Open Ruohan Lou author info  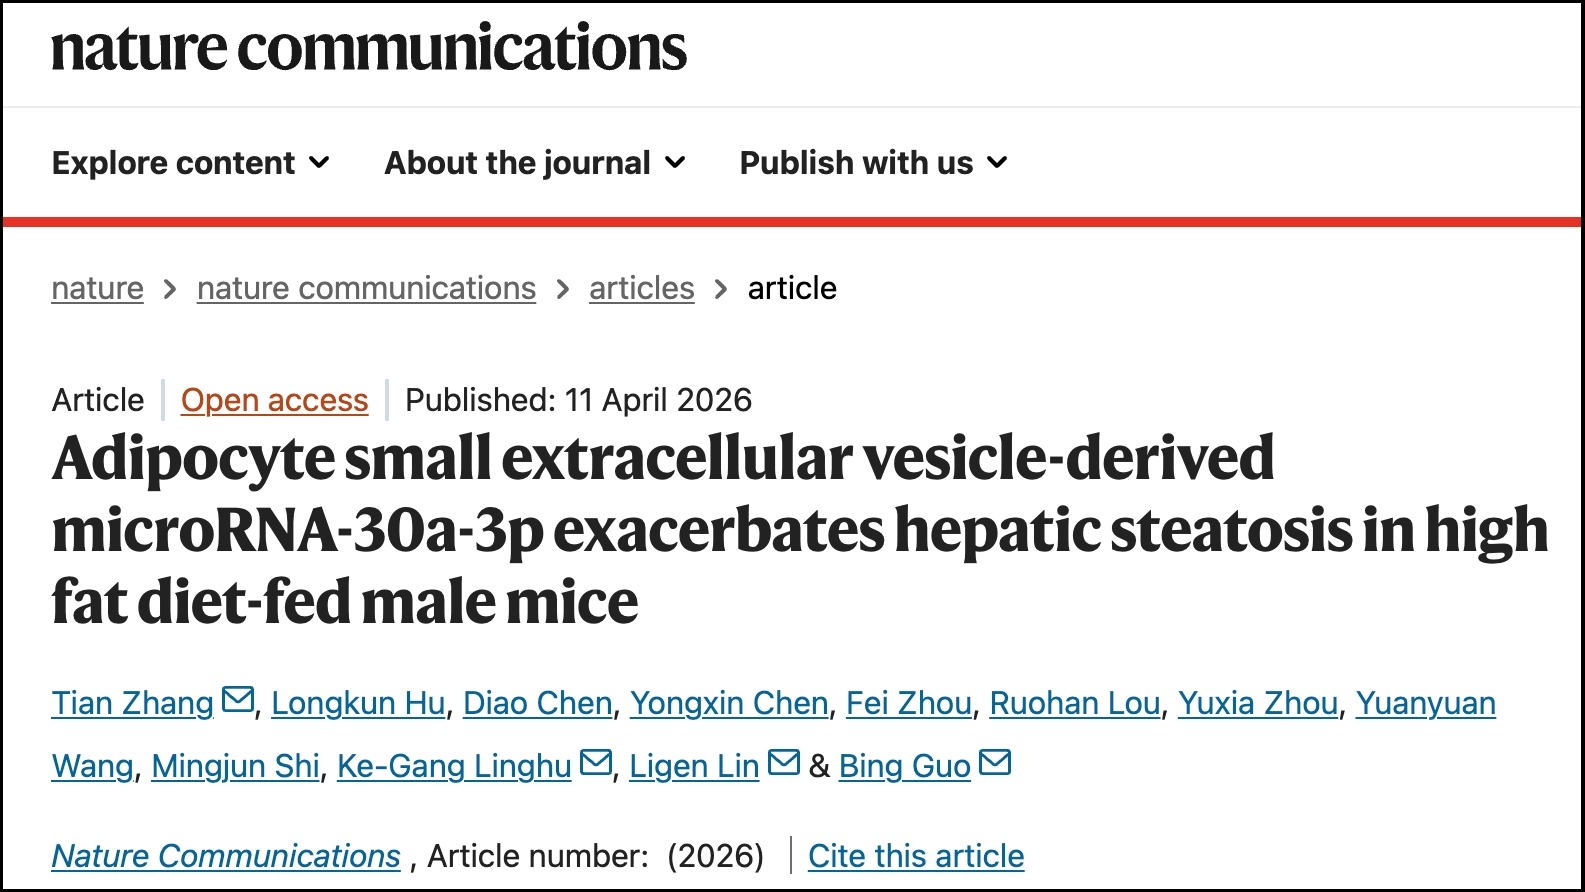tap(1075, 703)
